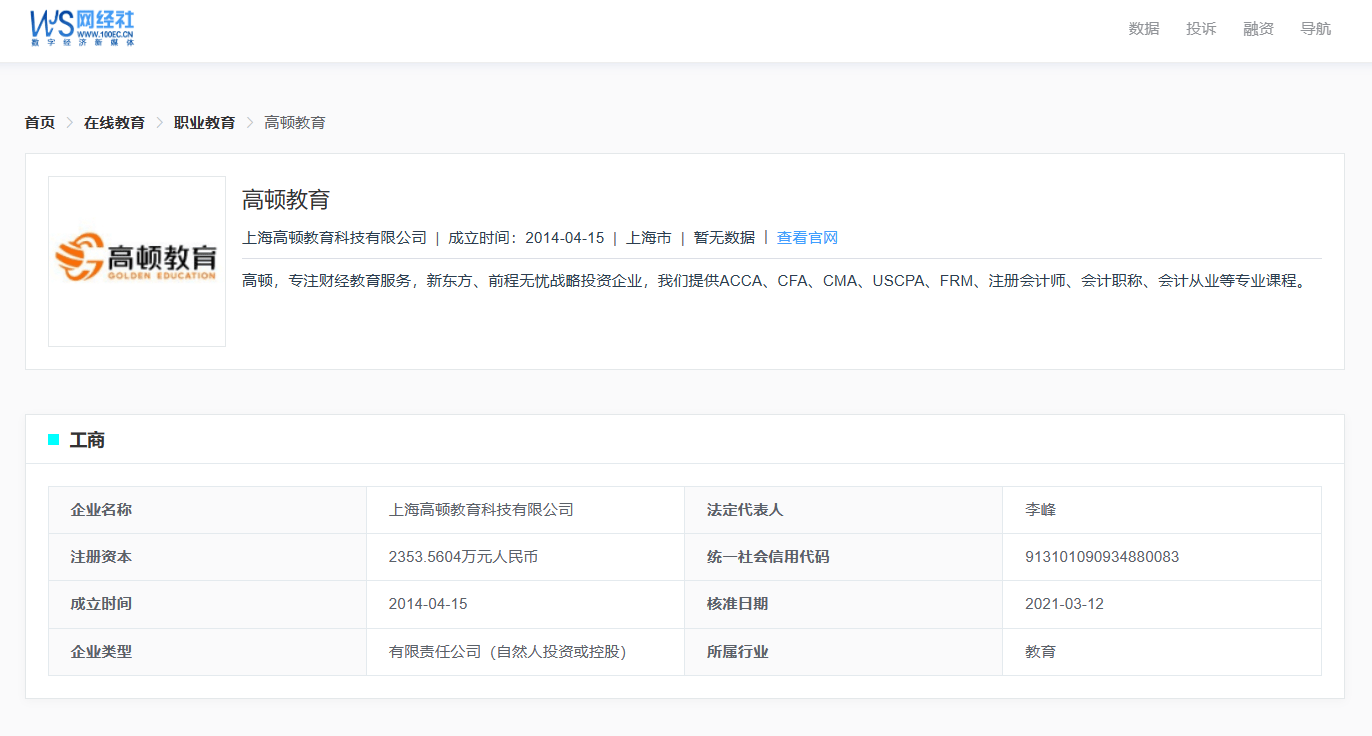Click the 上海市 location text
This screenshot has width=1372, height=736.
(x=648, y=238)
